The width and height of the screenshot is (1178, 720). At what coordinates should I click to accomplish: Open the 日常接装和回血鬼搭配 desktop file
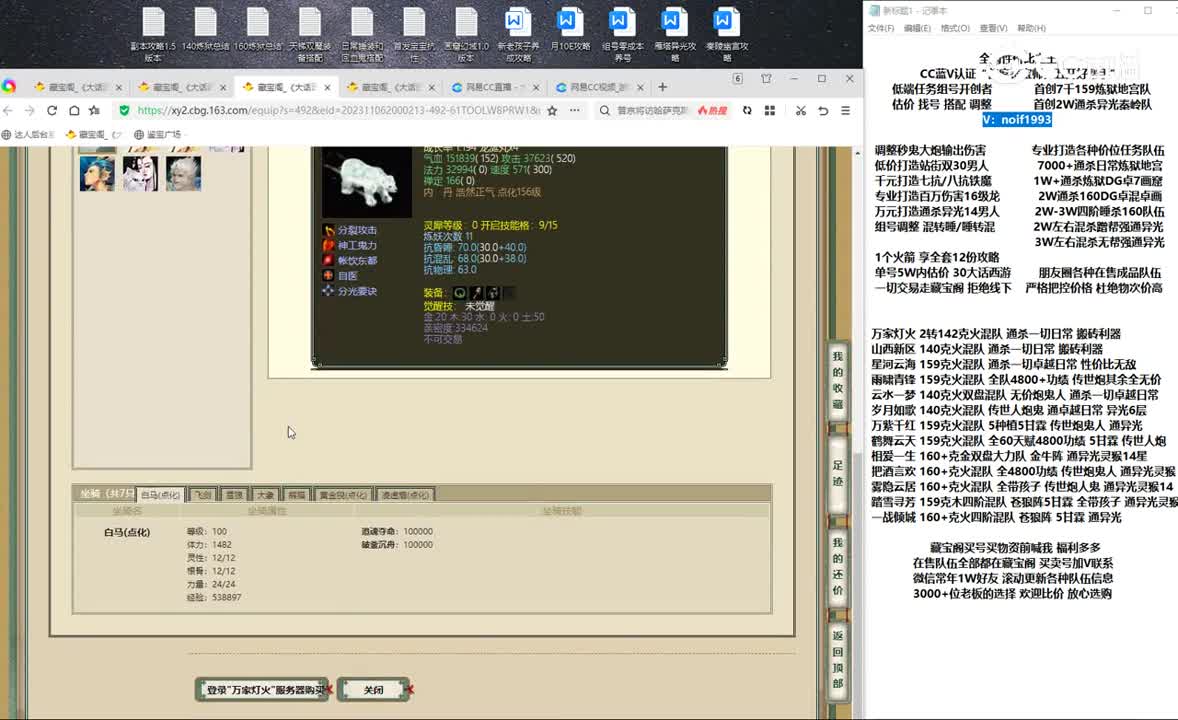(362, 34)
